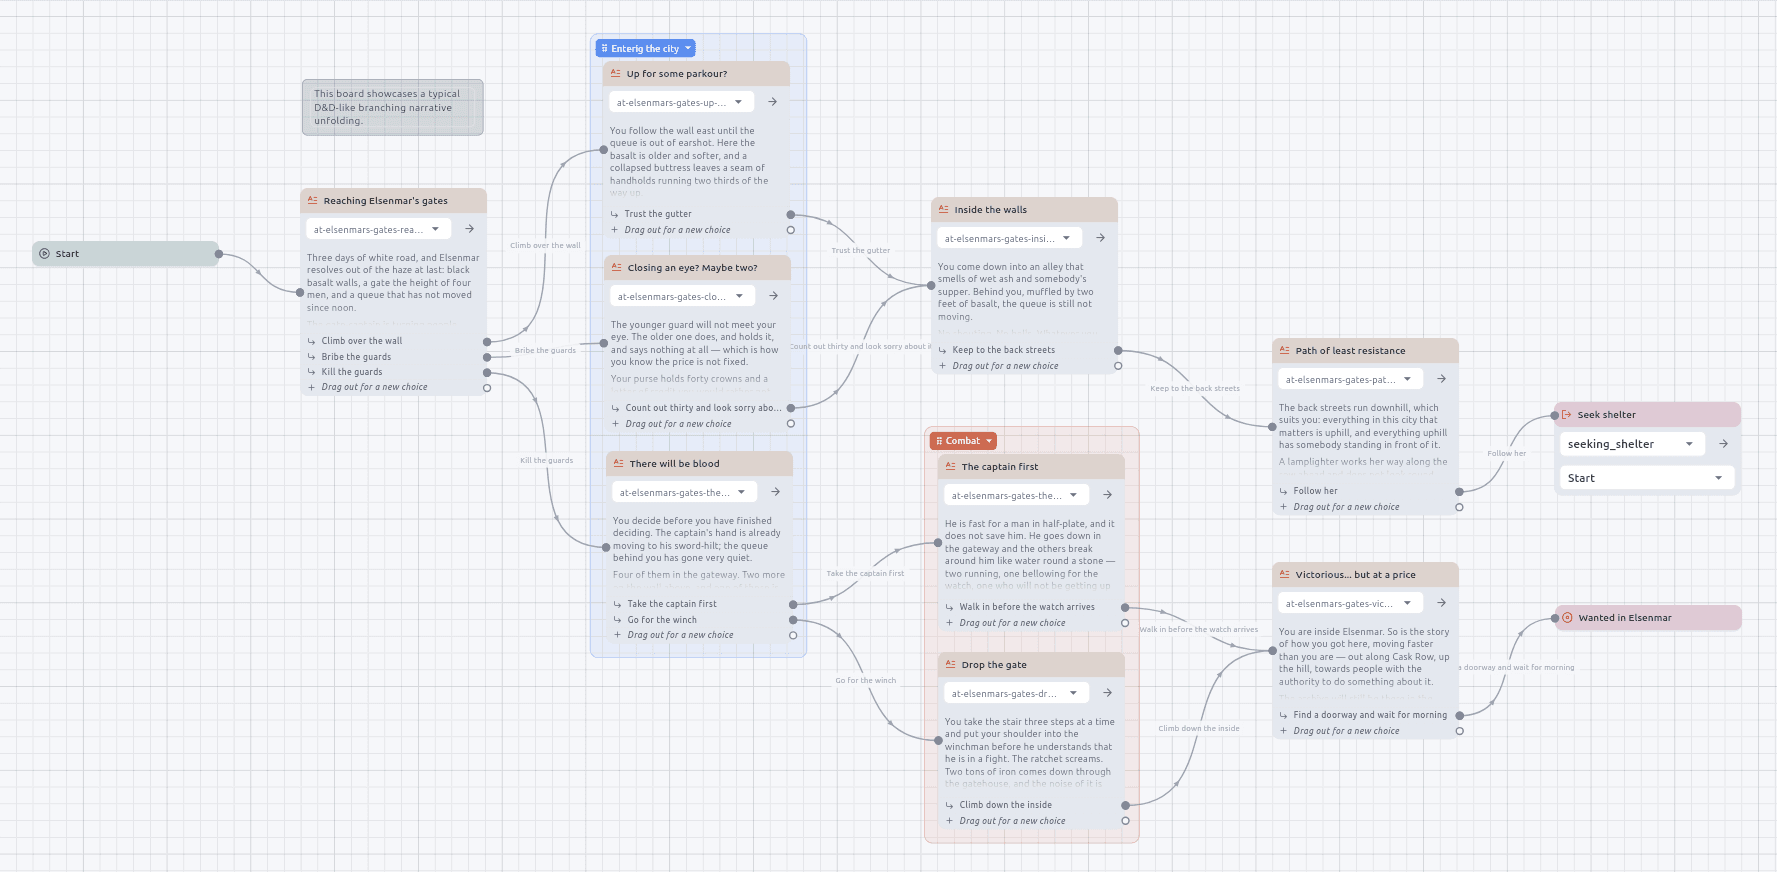Click output port of Kill the guards choice
This screenshot has height=872, width=1777.
[x=487, y=372]
